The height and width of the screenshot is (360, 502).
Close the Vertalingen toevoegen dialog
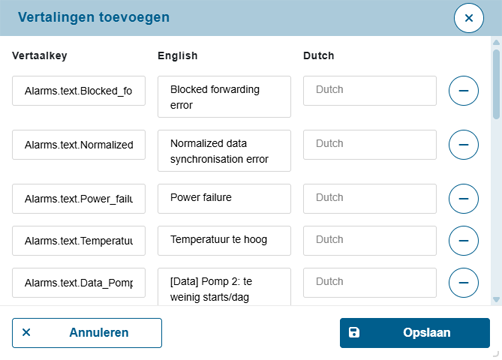469,18
